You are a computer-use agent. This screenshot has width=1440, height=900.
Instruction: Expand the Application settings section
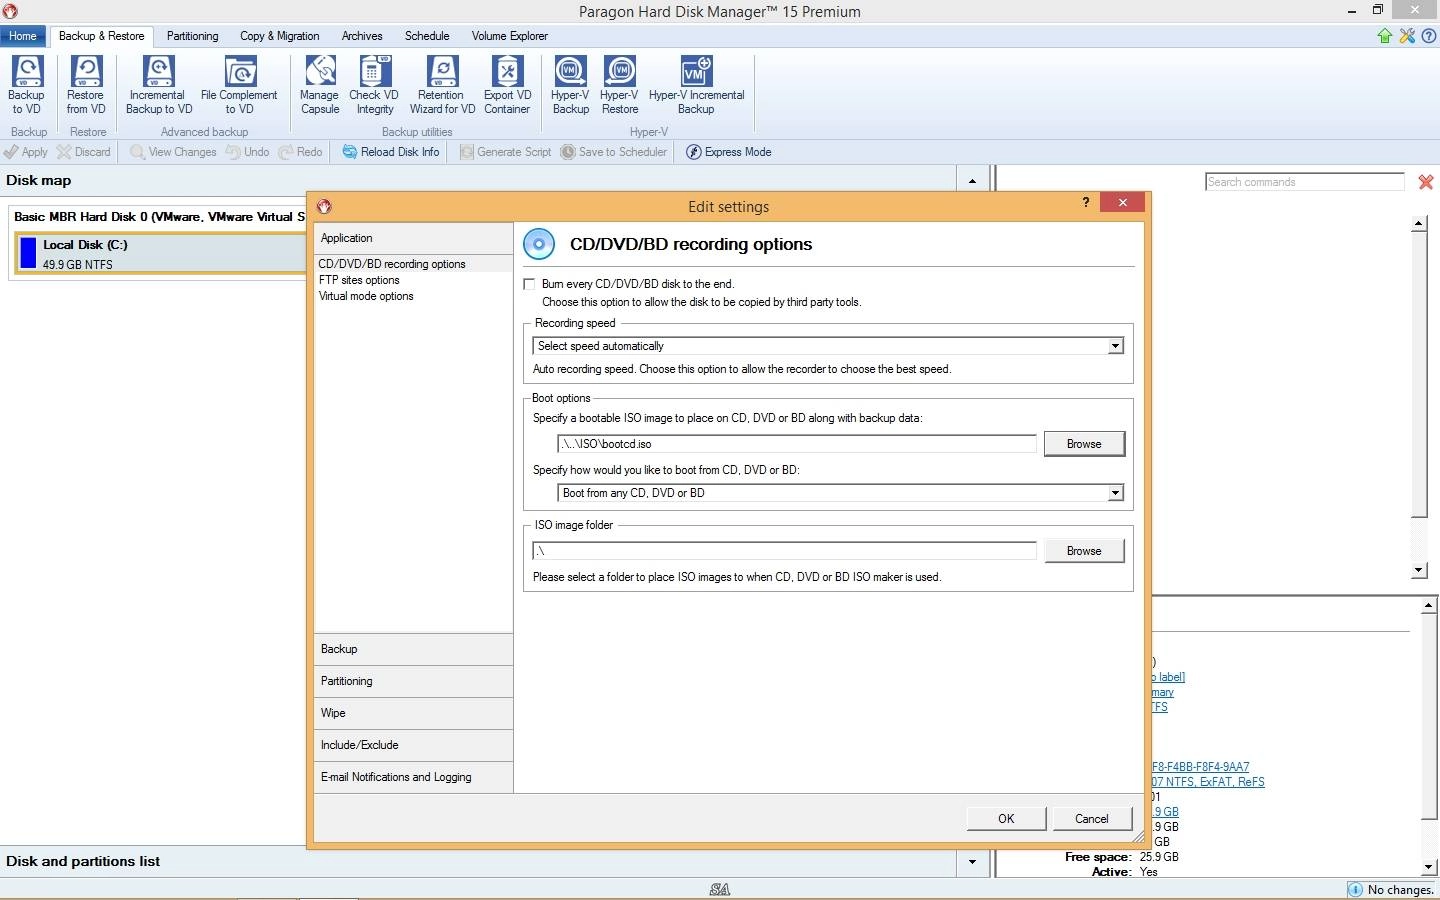[x=413, y=238]
